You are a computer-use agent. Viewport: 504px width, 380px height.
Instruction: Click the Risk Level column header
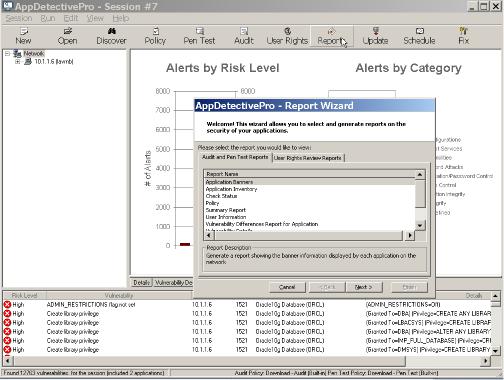pyautogui.click(x=24, y=295)
